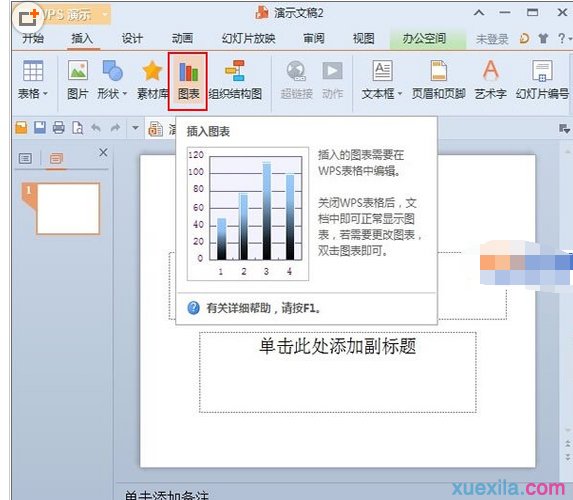Undo the last action
This screenshot has height=500, width=573.
coord(96,128)
